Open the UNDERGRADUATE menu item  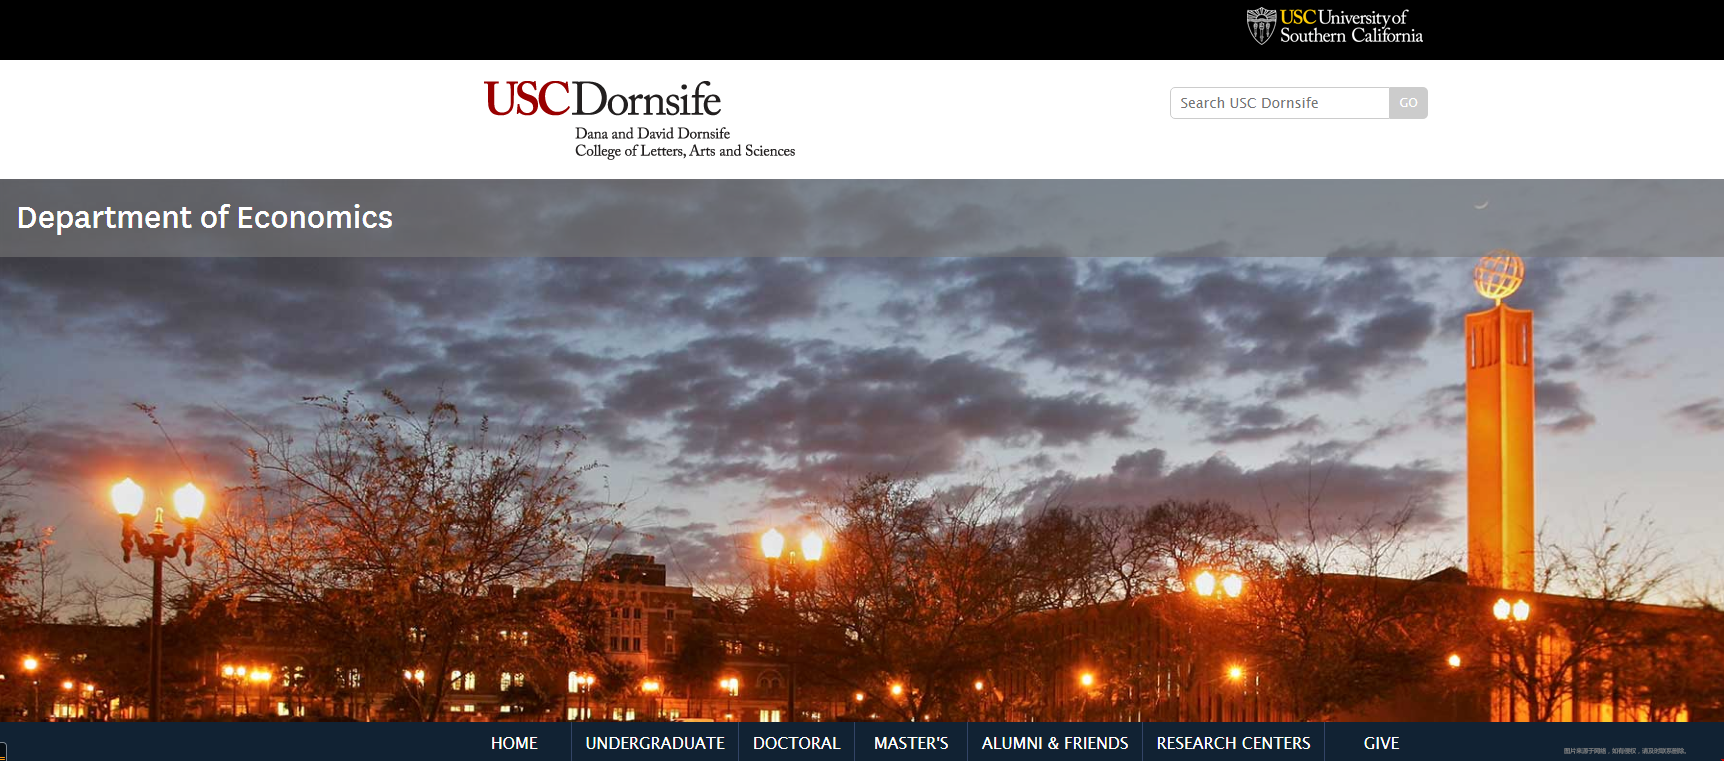point(655,743)
